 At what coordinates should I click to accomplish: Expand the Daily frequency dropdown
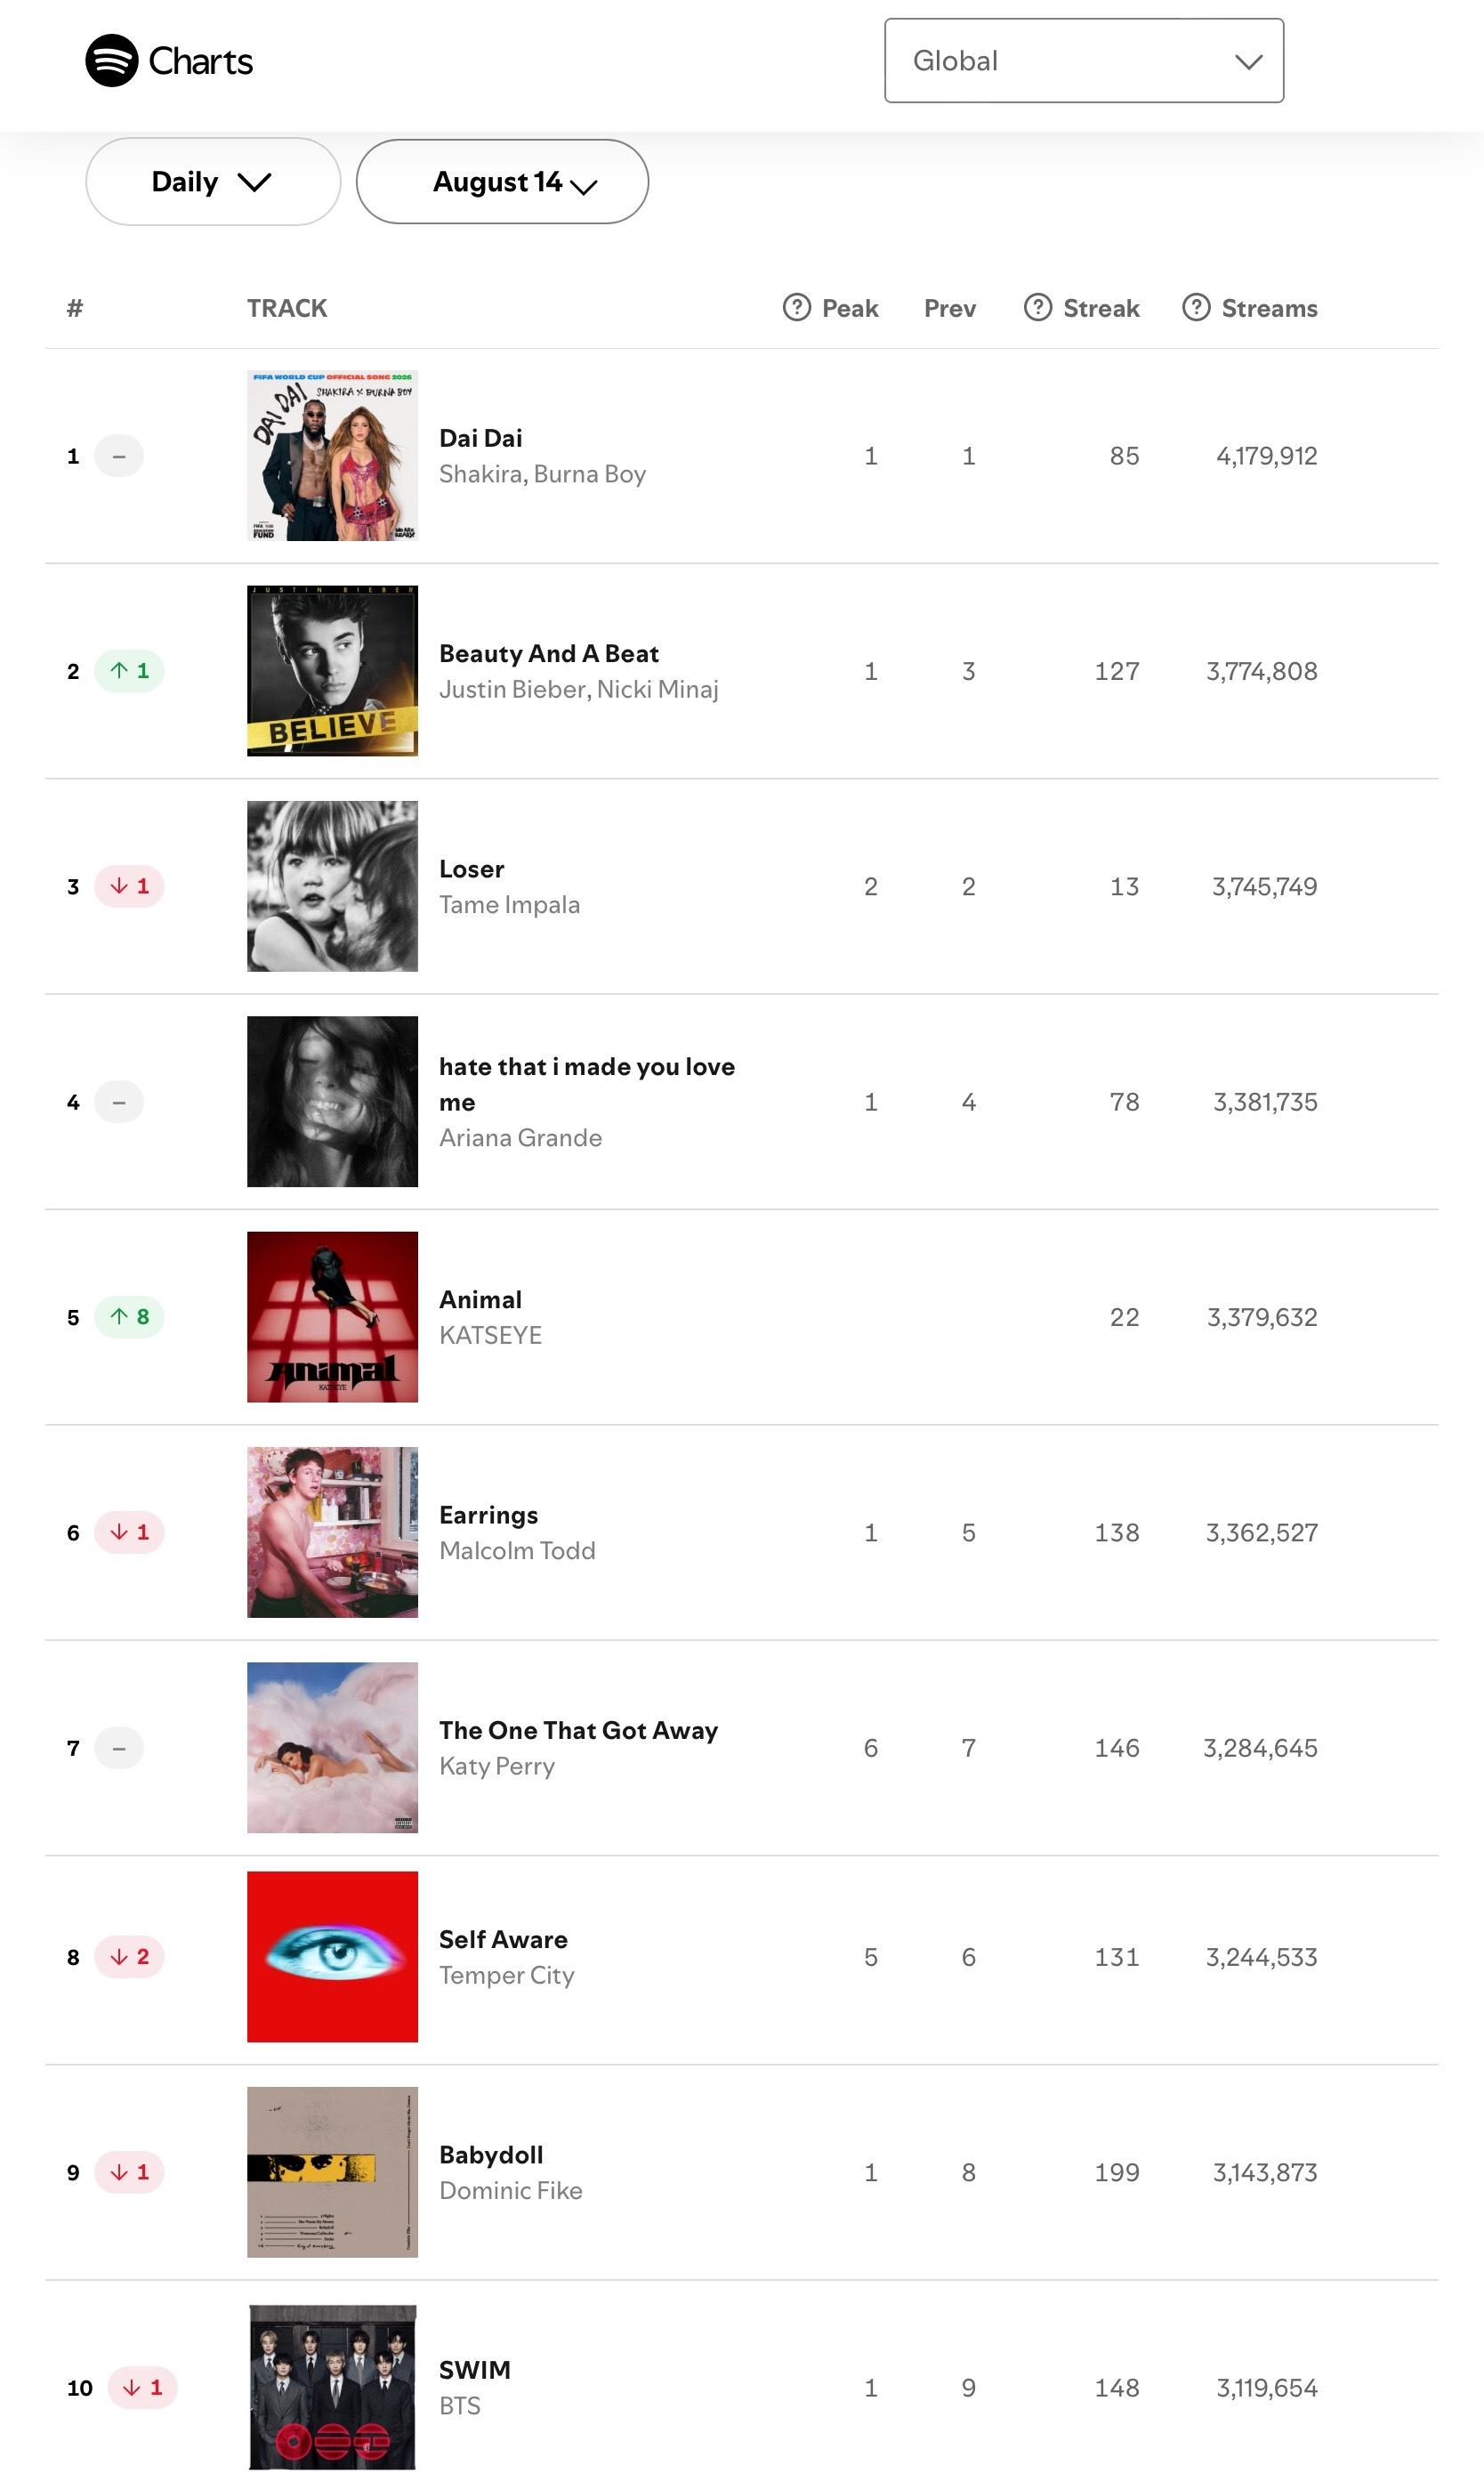coord(213,182)
